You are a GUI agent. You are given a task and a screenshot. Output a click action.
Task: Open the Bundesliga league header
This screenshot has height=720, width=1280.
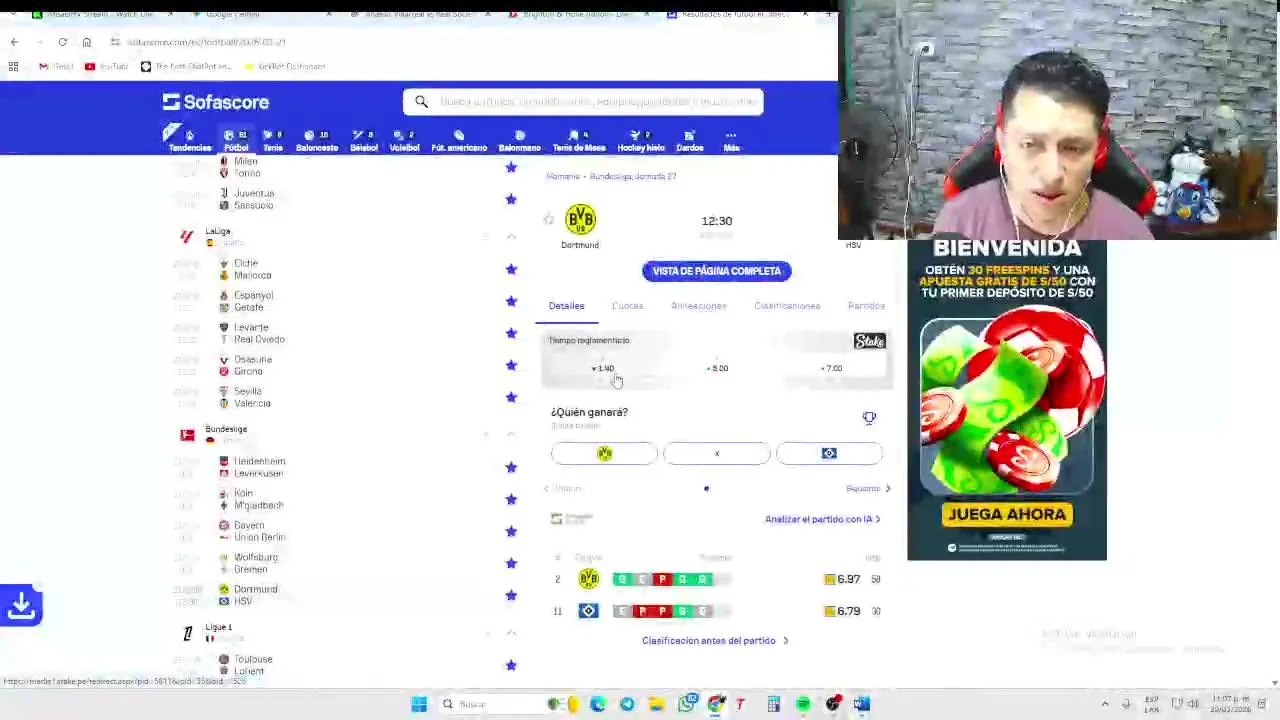tap(226, 434)
